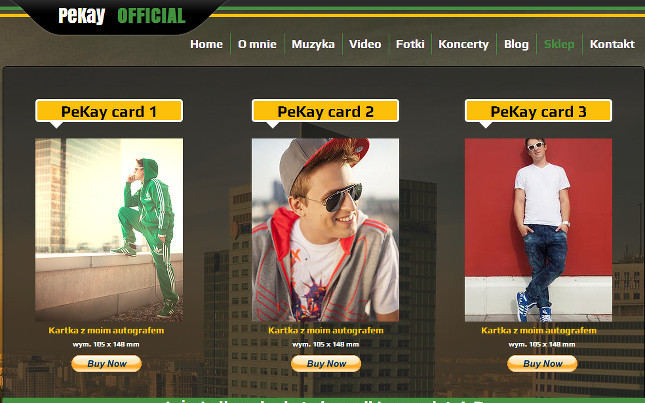The image size is (645, 403).
Task: Open the Blog menu item
Action: [516, 44]
